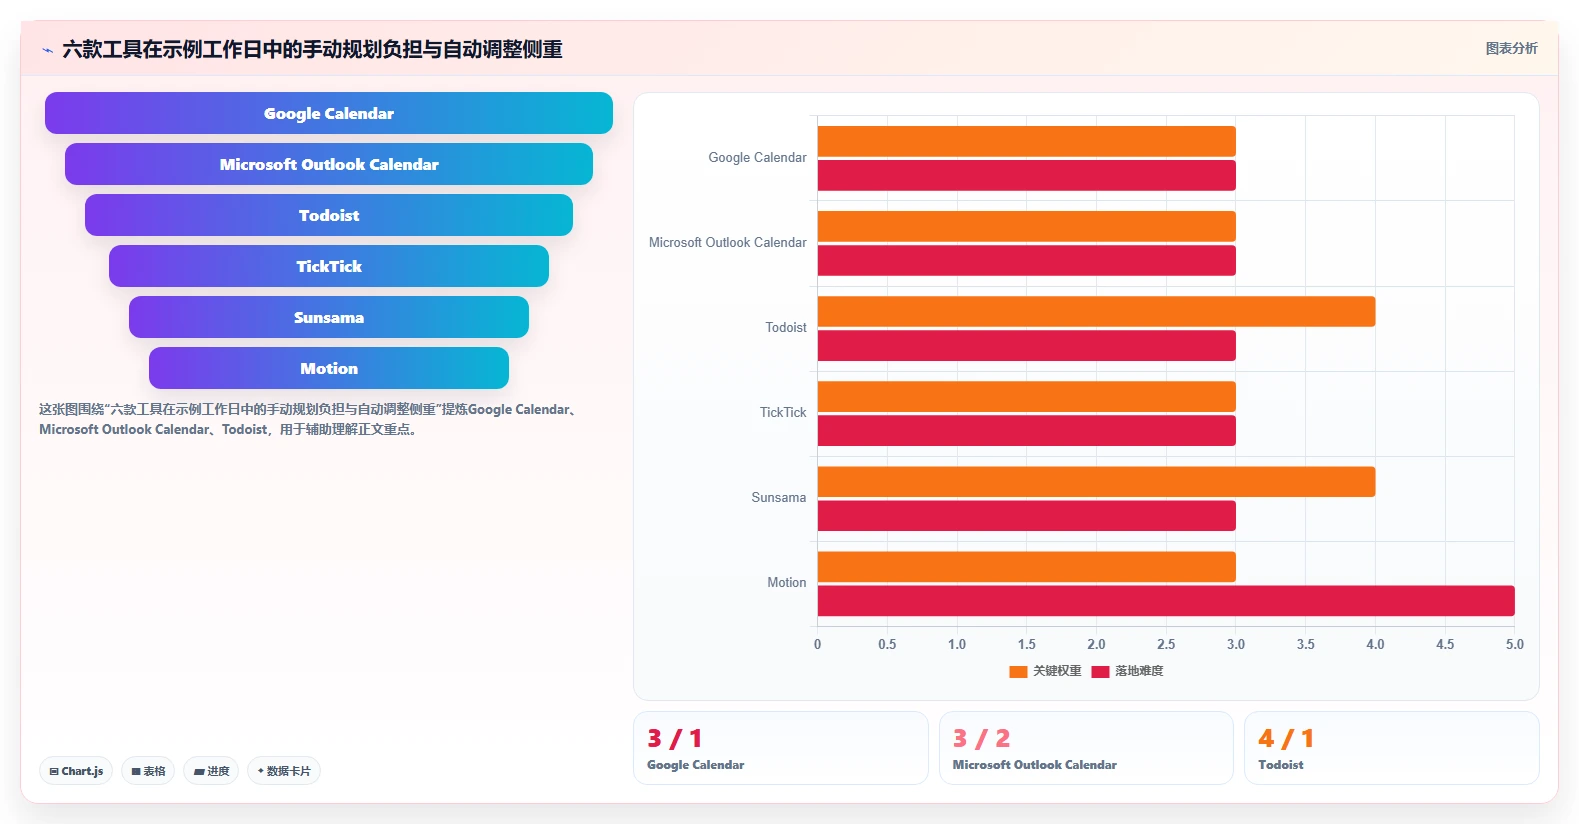
Task: Select the Motion funnel bar
Action: tap(329, 368)
